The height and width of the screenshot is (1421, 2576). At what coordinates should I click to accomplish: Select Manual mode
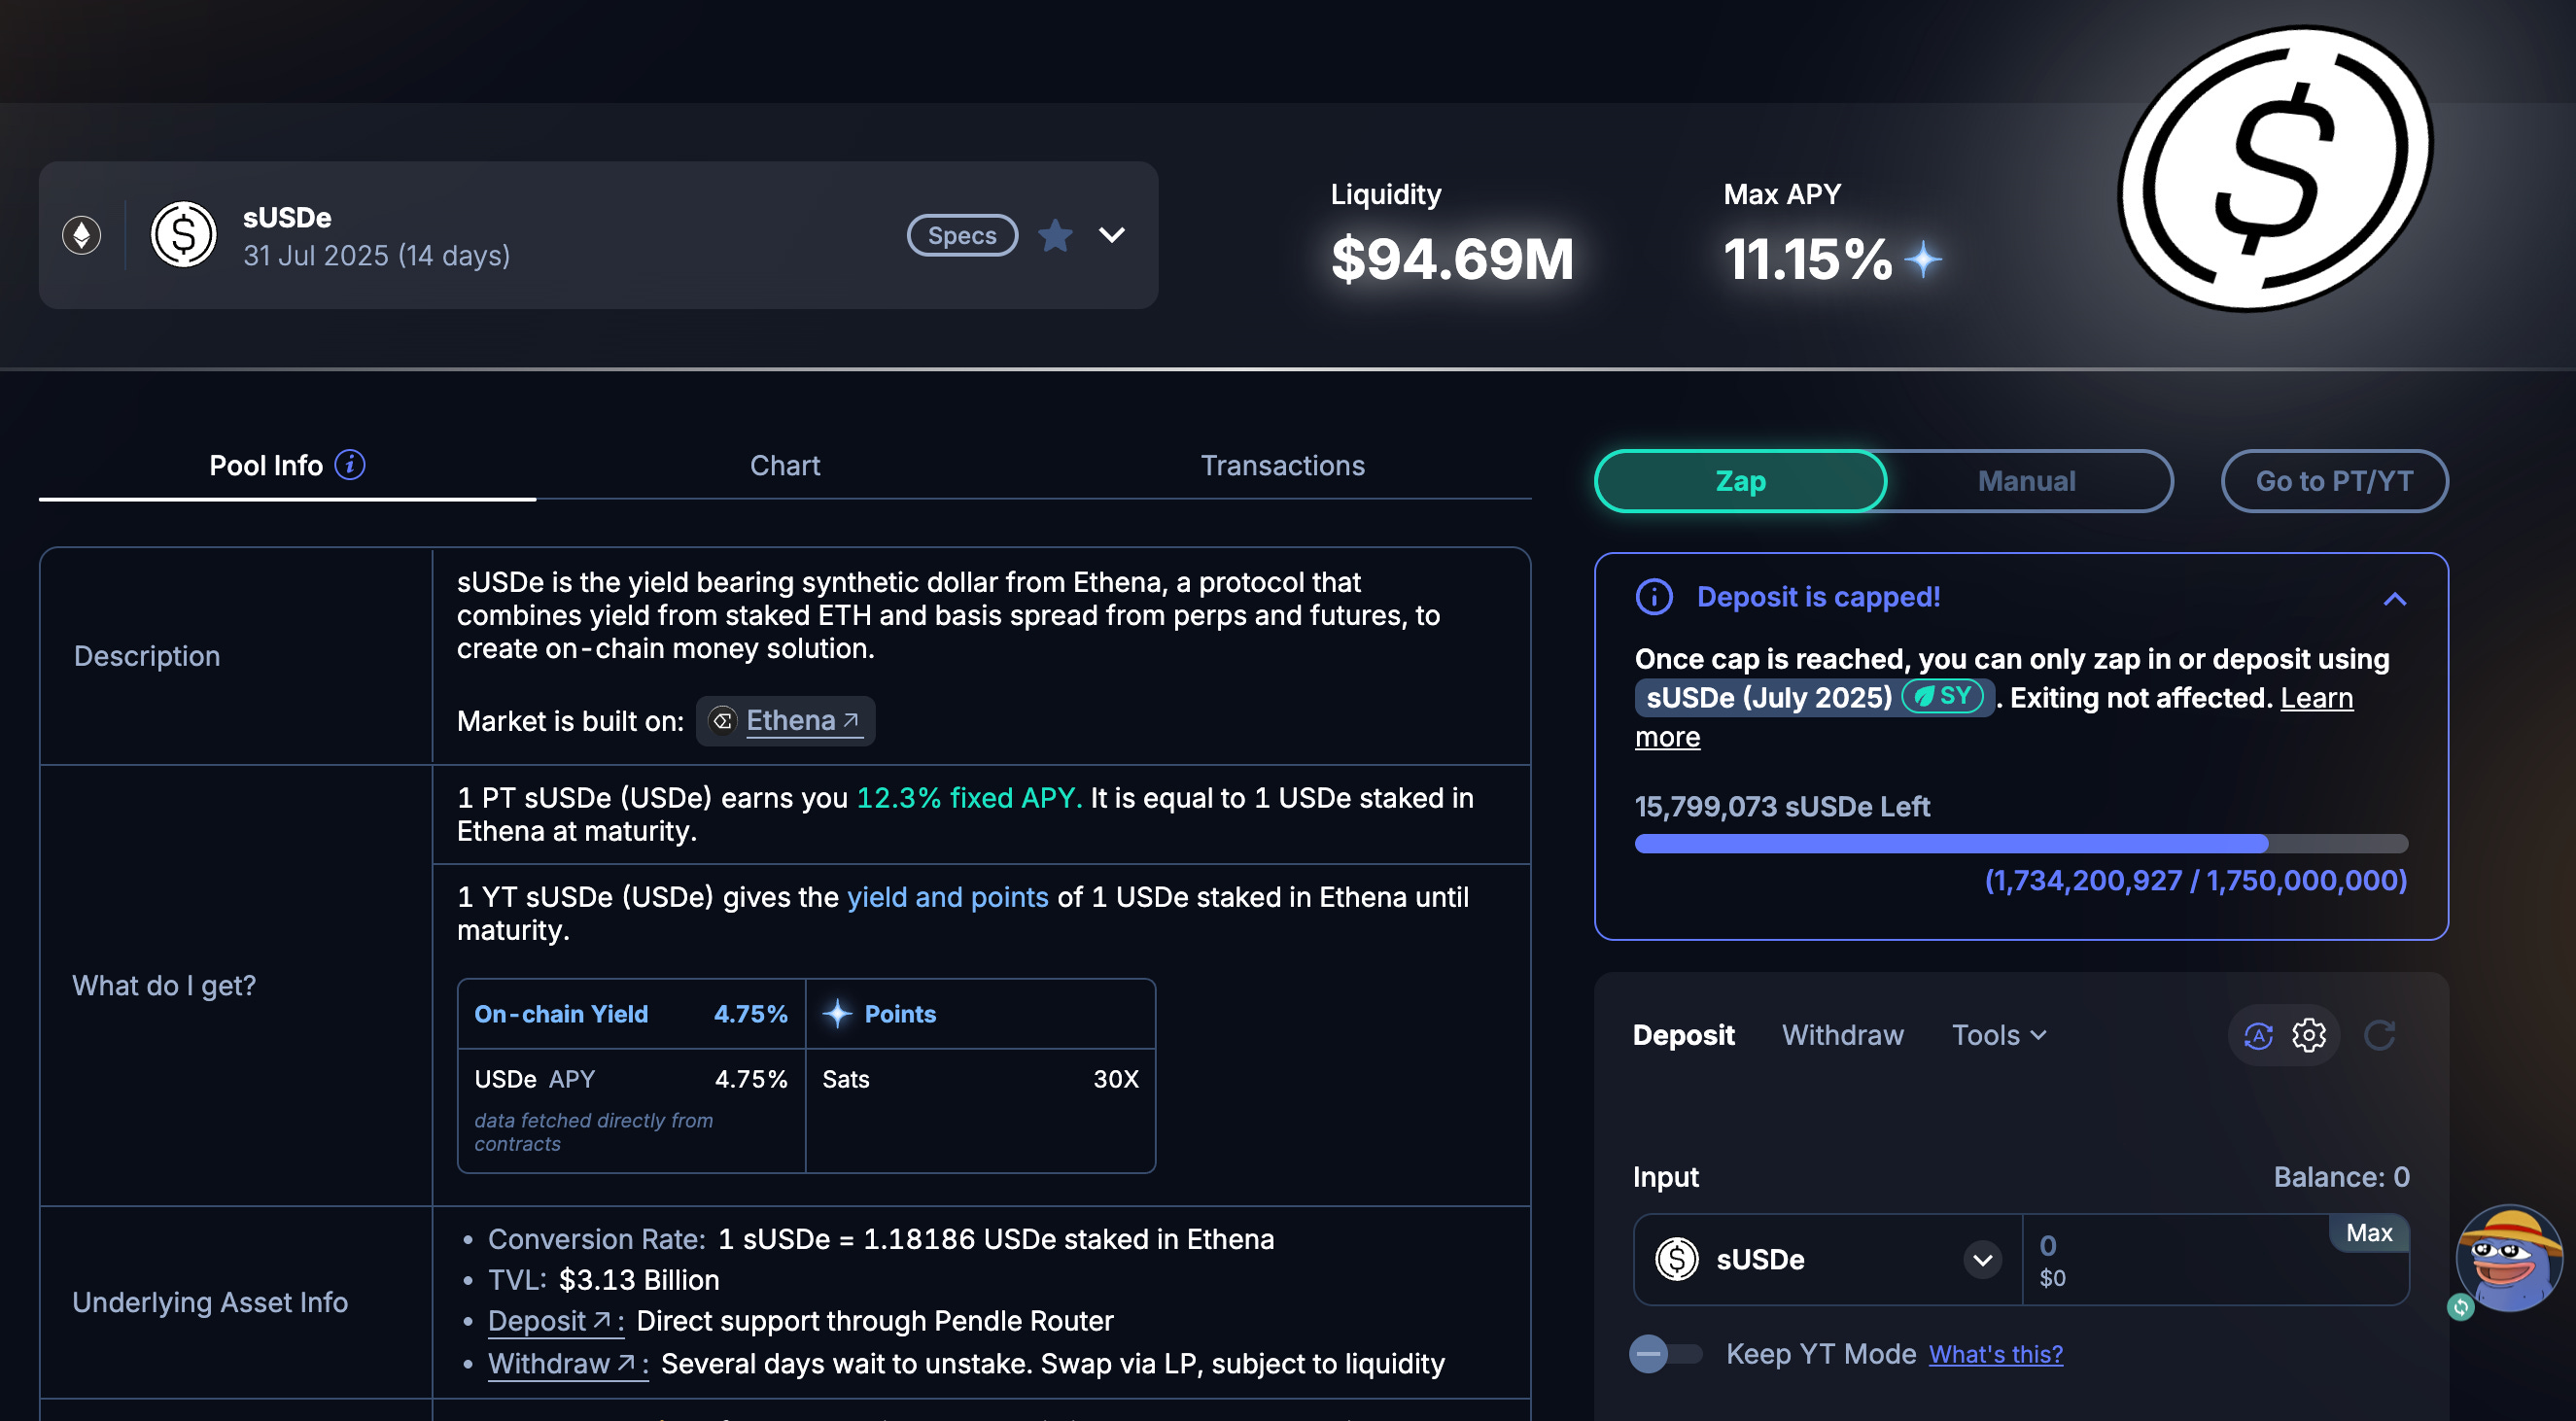coord(2026,481)
